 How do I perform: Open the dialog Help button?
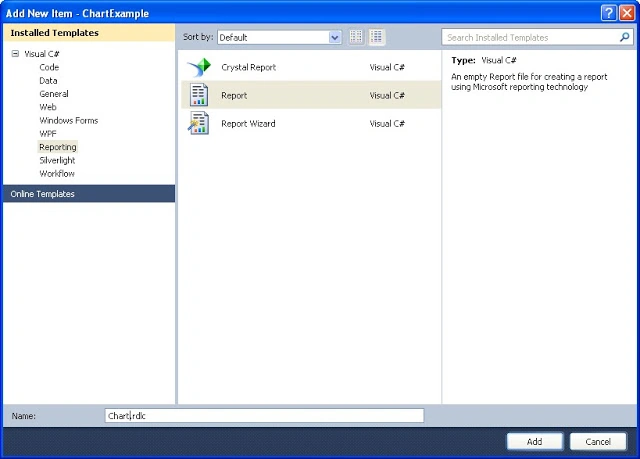tap(609, 13)
